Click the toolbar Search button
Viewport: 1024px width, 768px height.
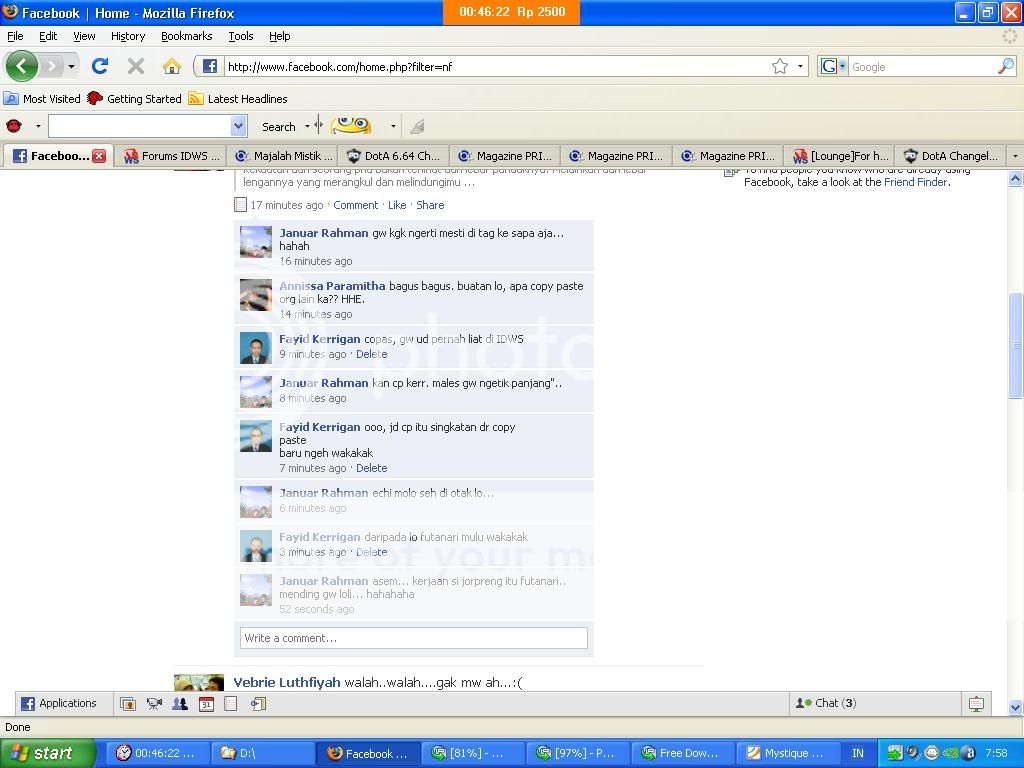279,127
